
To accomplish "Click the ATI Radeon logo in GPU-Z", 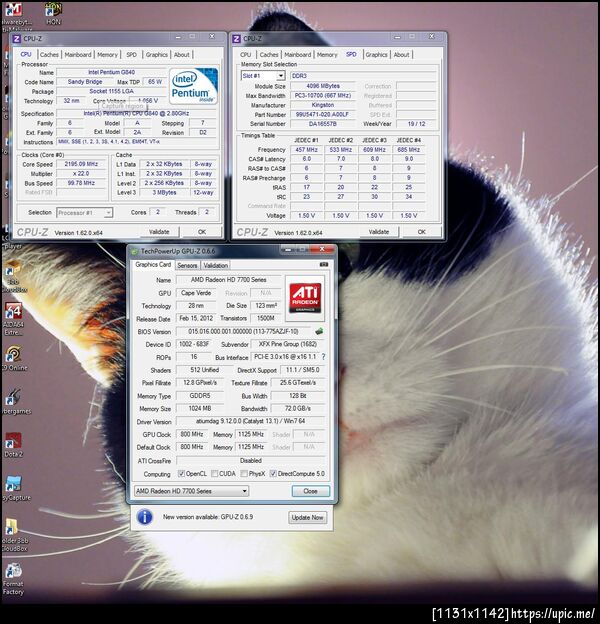I will pos(305,298).
